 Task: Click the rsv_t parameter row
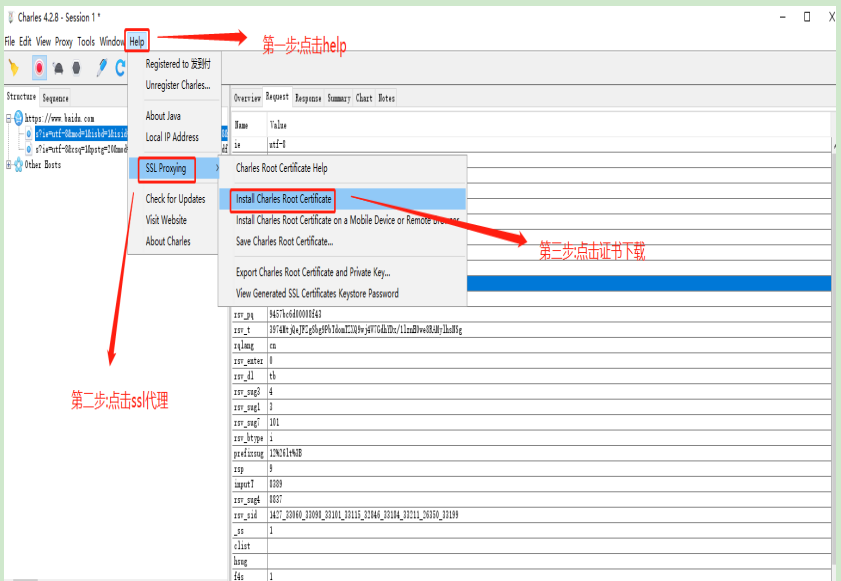point(532,330)
